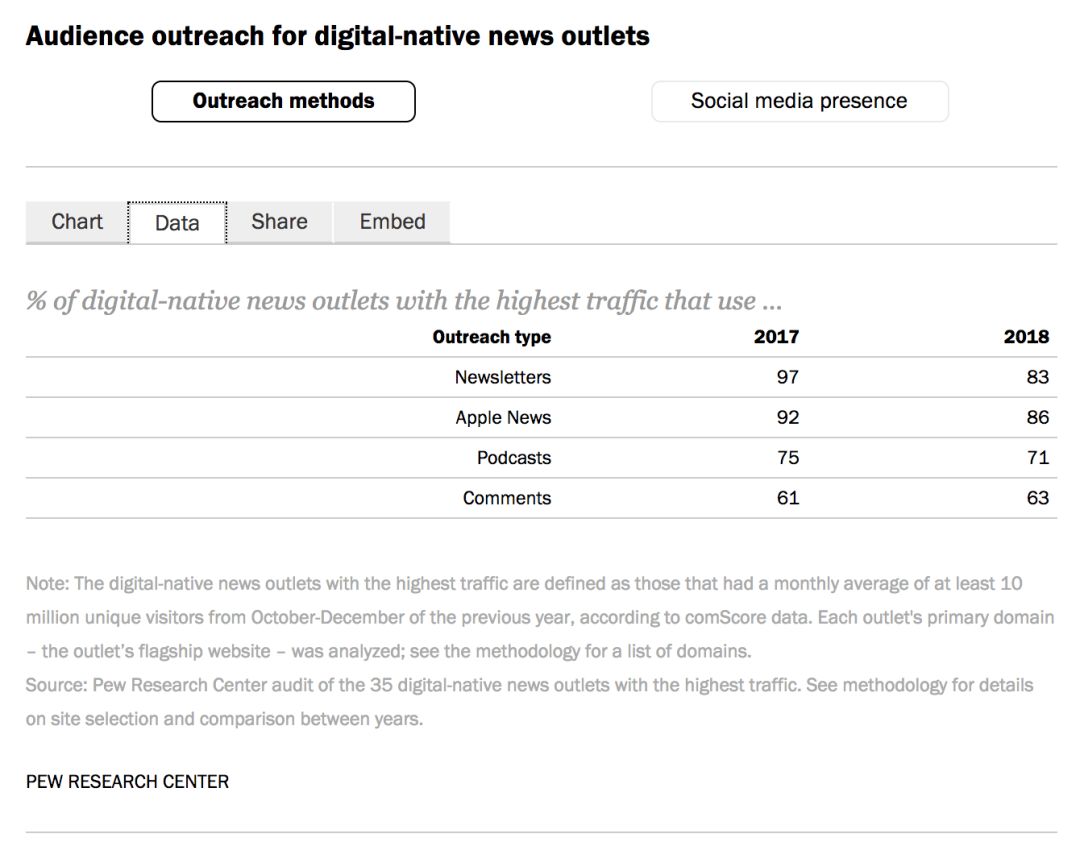
Task: Click Apple News 2018 value 86
Action: tap(1038, 417)
